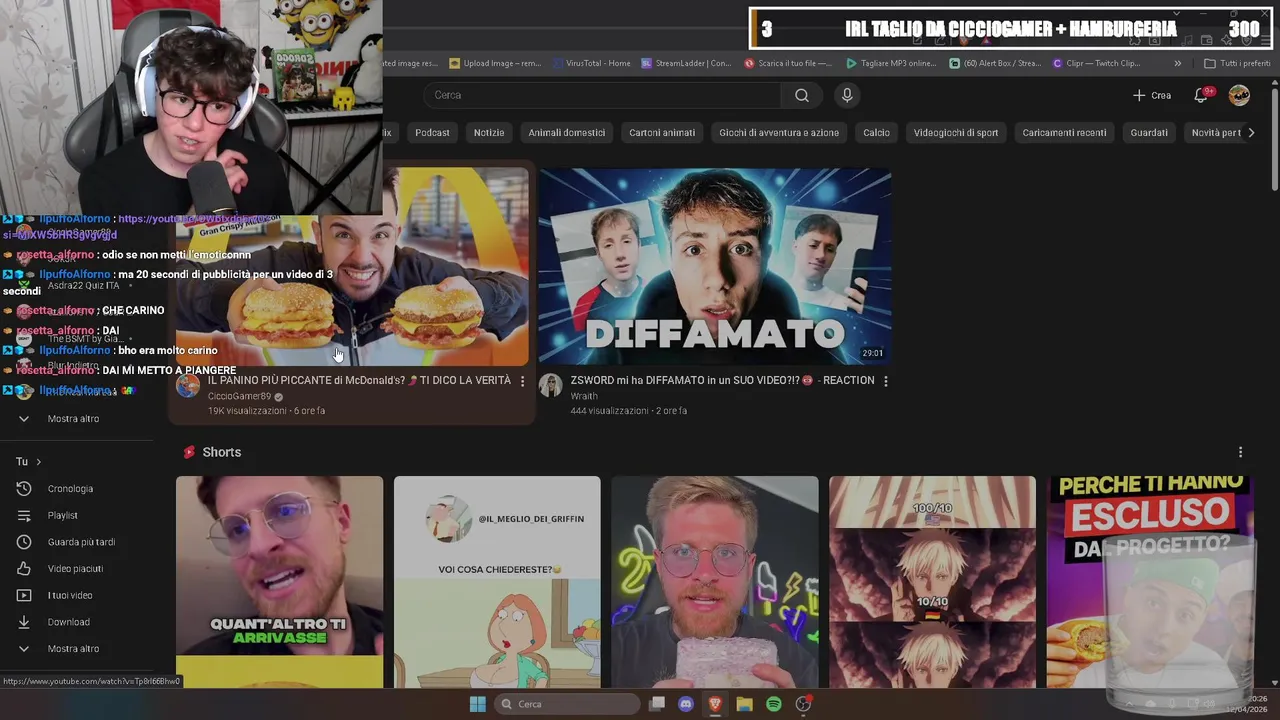Open the (60) Alert Box bookmark

[x=994, y=63]
